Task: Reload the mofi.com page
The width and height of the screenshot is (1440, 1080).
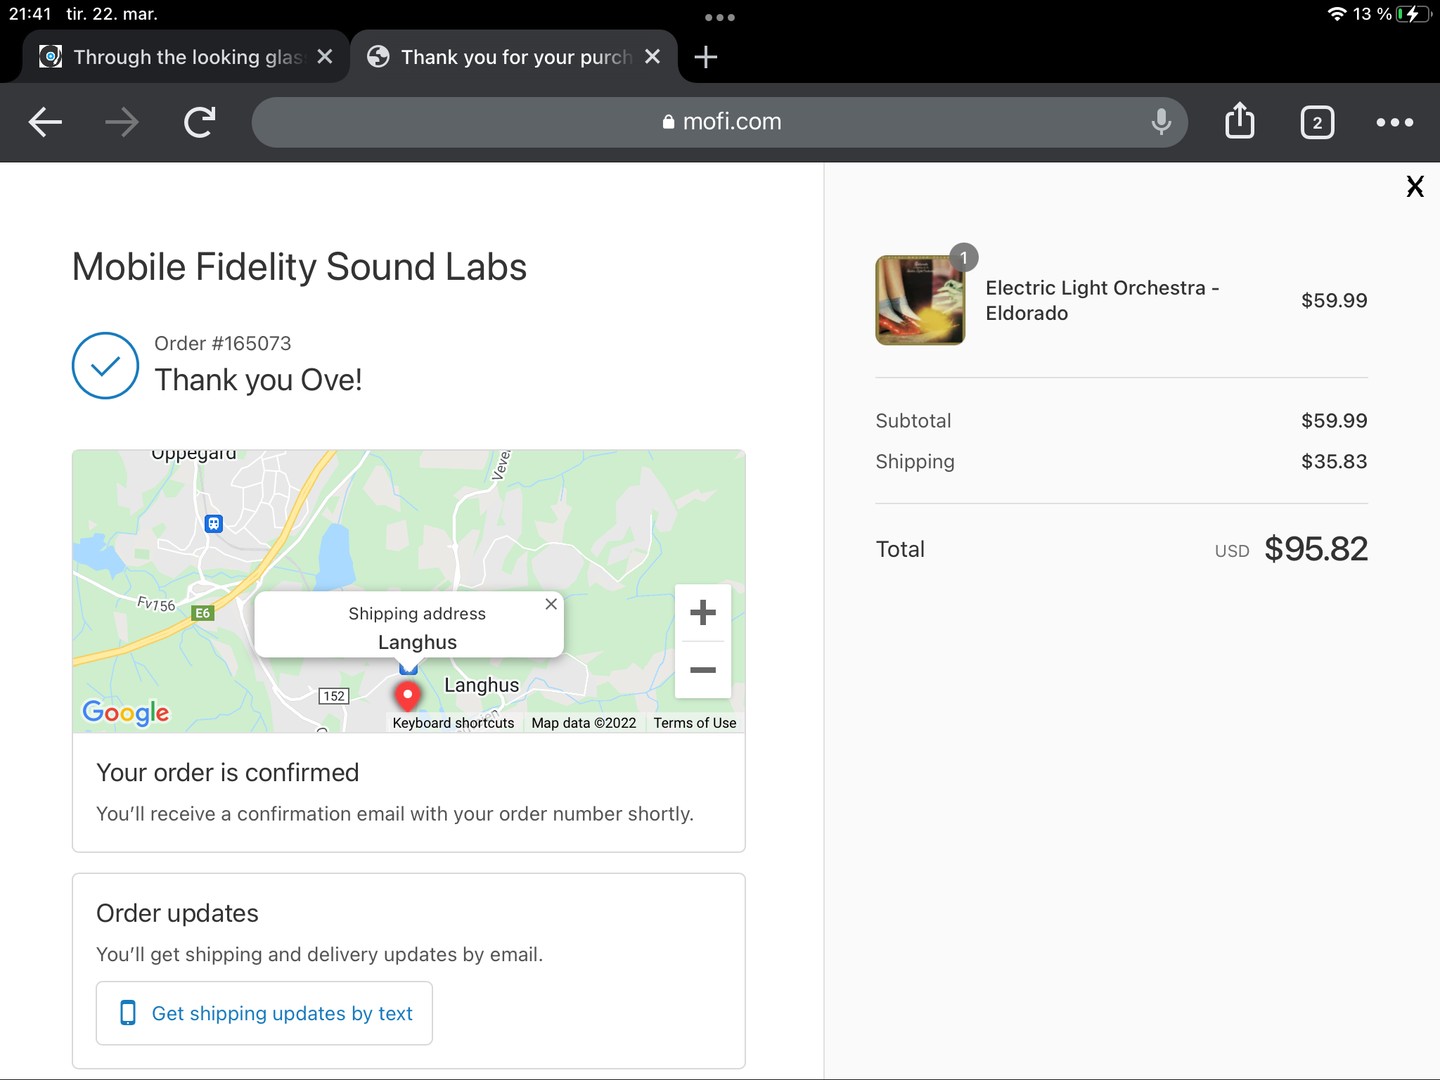Action: point(200,122)
